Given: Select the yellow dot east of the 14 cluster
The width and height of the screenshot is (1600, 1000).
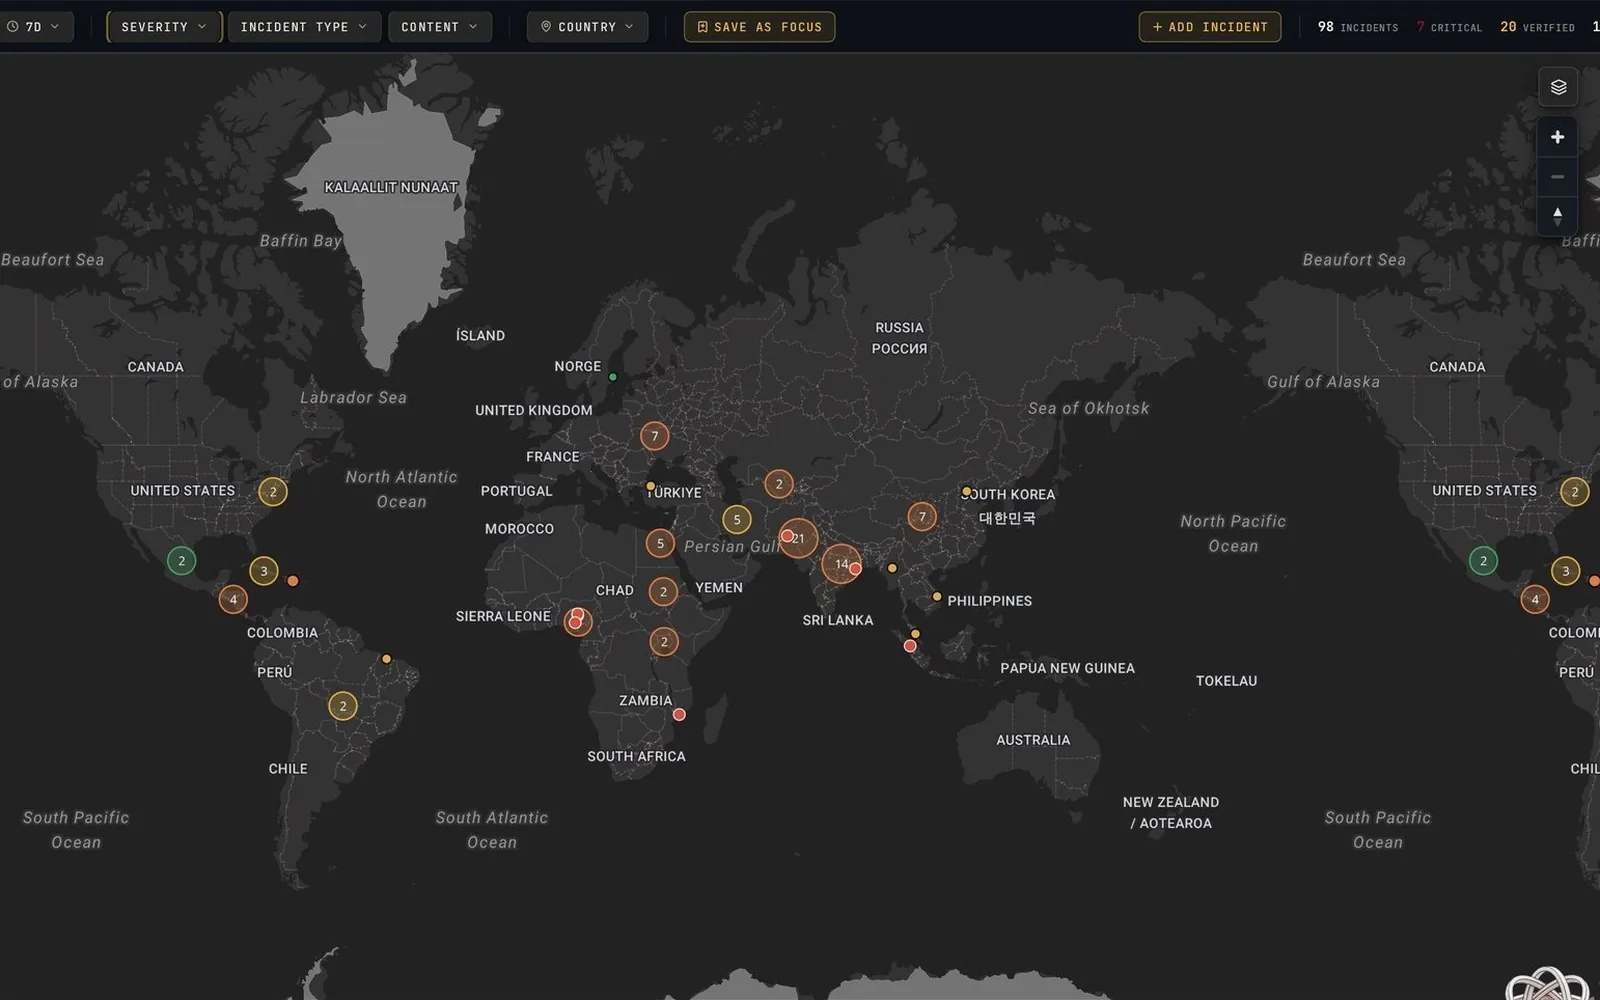Looking at the screenshot, I should [x=892, y=568].
